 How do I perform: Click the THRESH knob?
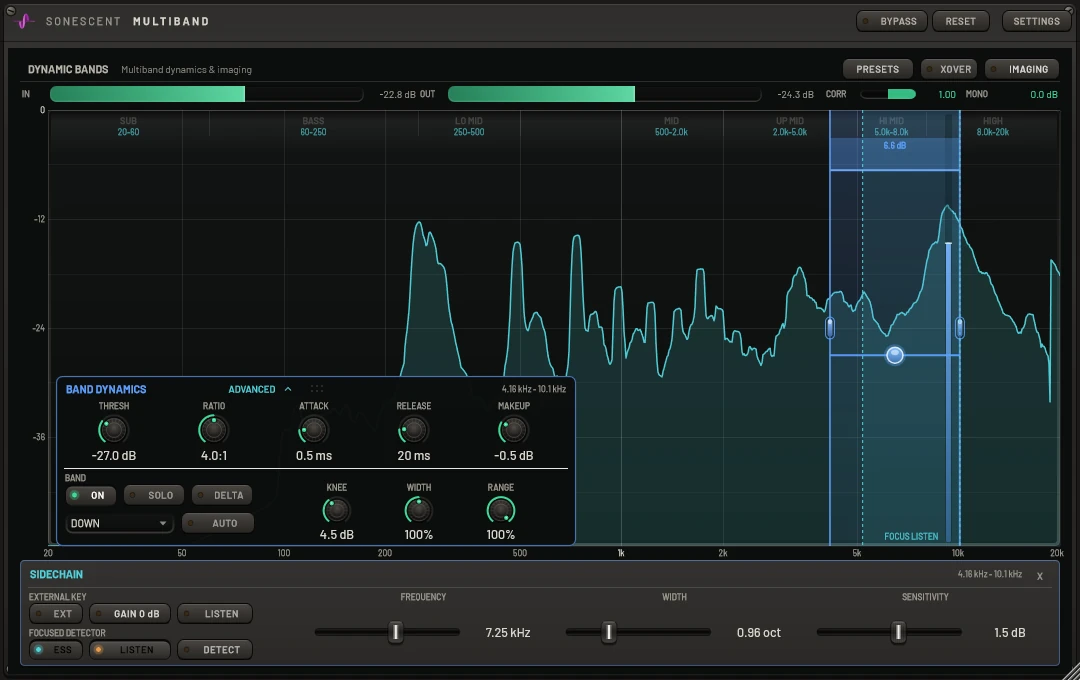pyautogui.click(x=114, y=430)
